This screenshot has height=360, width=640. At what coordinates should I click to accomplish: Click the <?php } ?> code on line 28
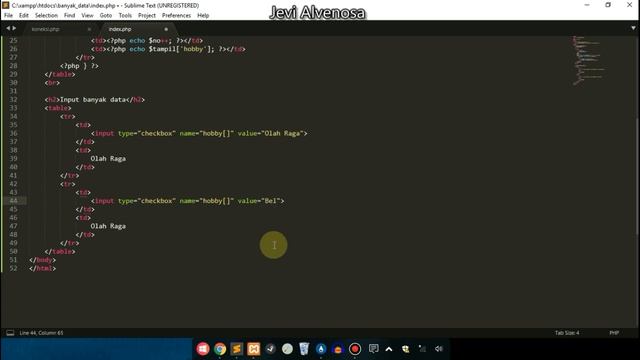(x=79, y=66)
